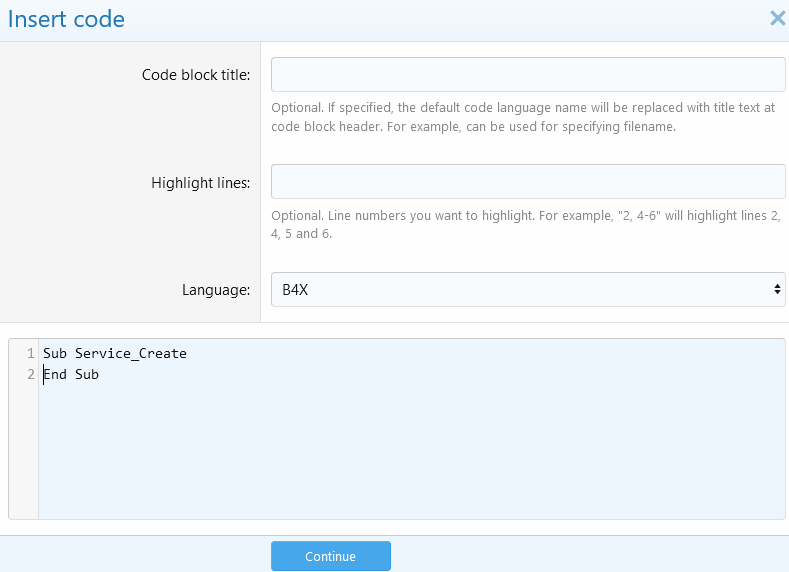Screen dimensions: 789x572
Task: Click empty area below code in editor
Action: (x=400, y=450)
